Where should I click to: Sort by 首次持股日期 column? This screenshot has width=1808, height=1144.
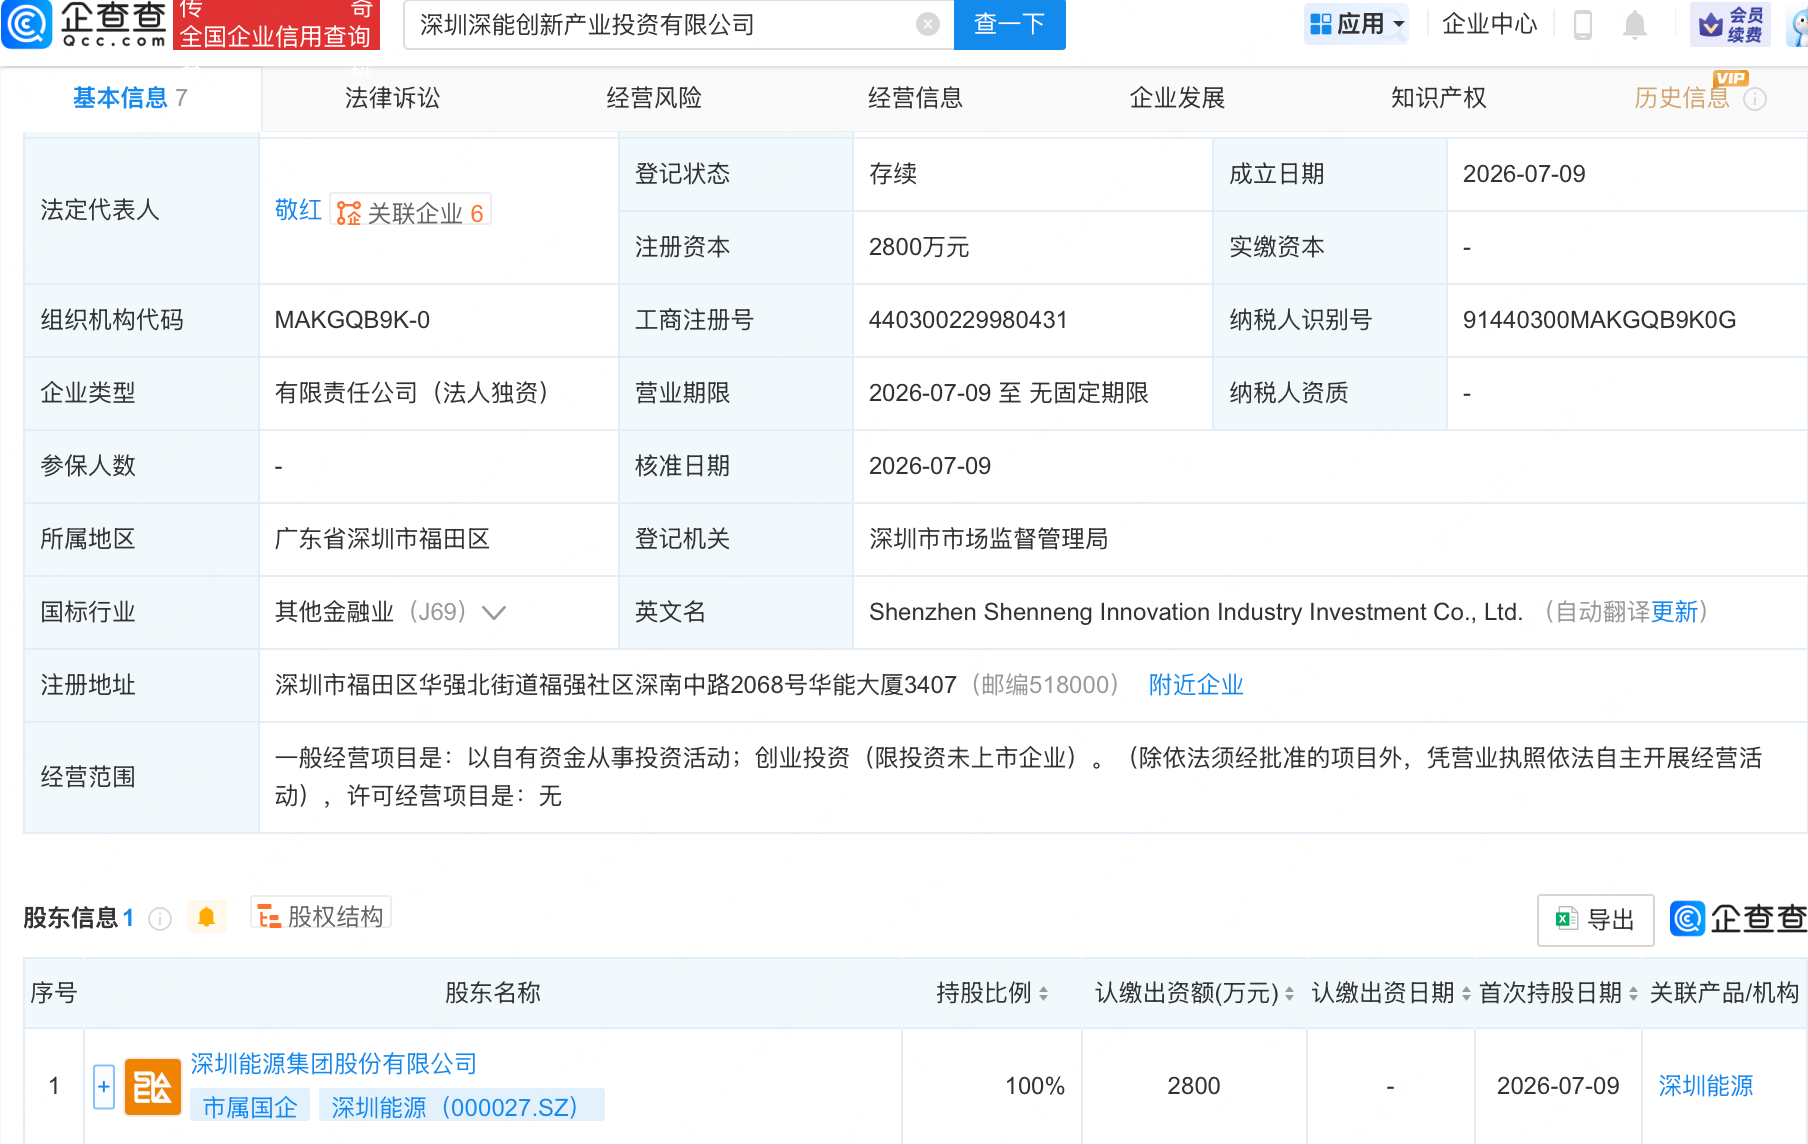point(1633,993)
